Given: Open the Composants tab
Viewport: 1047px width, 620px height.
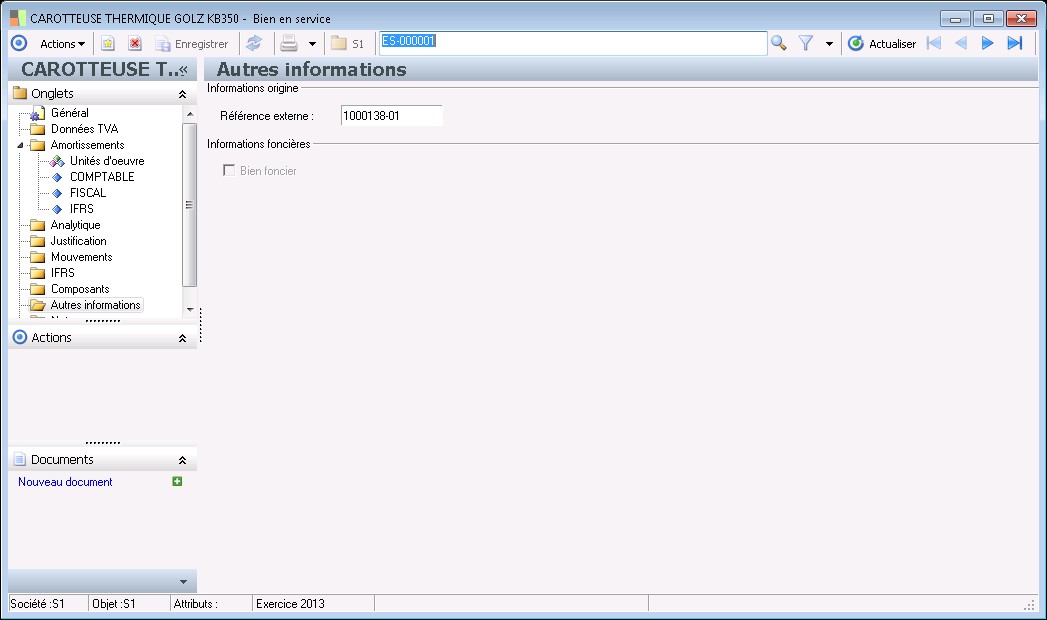Looking at the screenshot, I should pos(80,289).
